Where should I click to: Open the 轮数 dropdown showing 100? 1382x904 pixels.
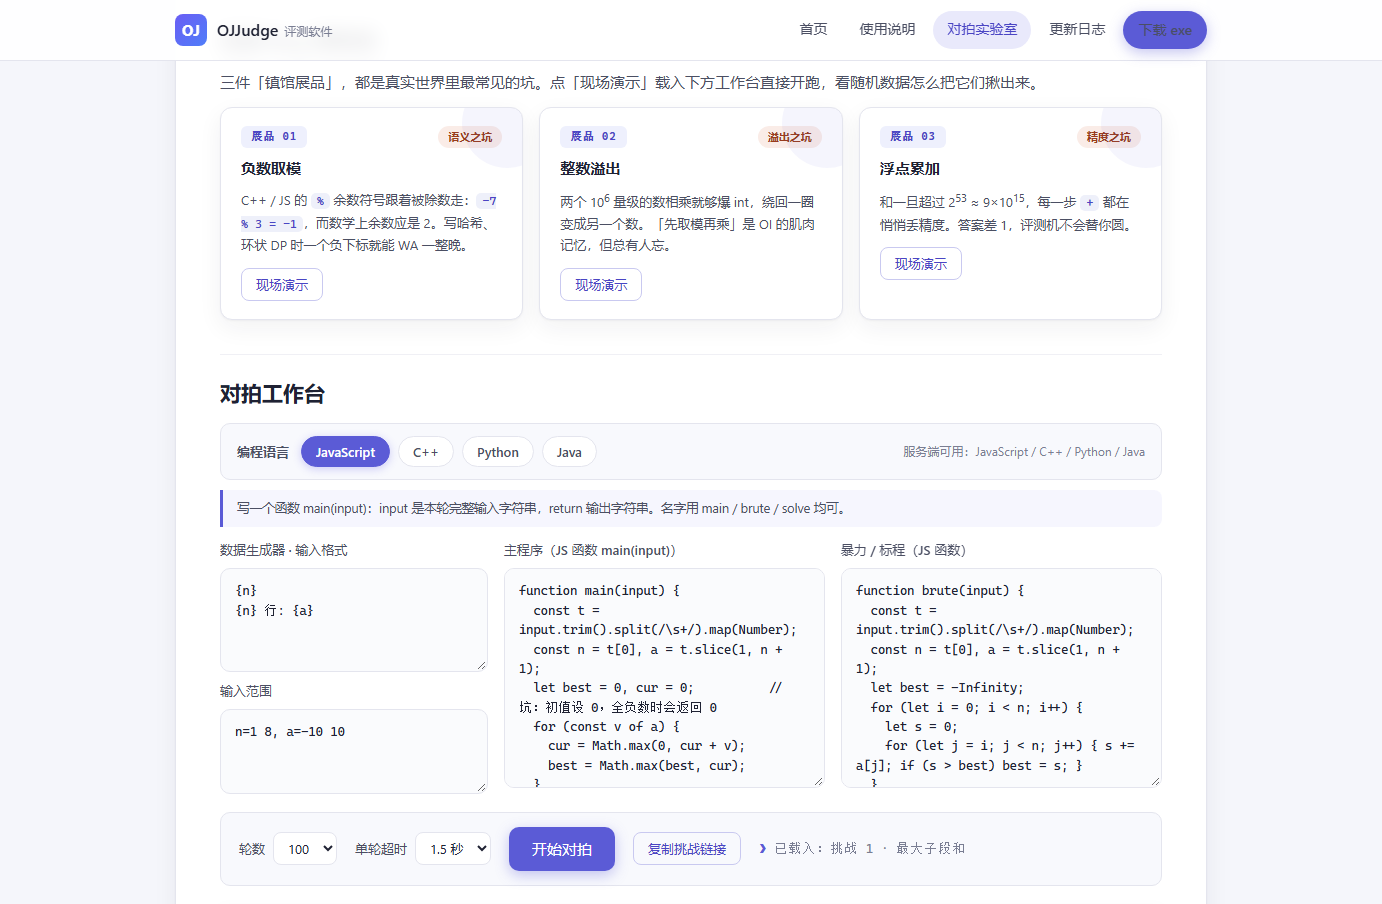pos(305,849)
